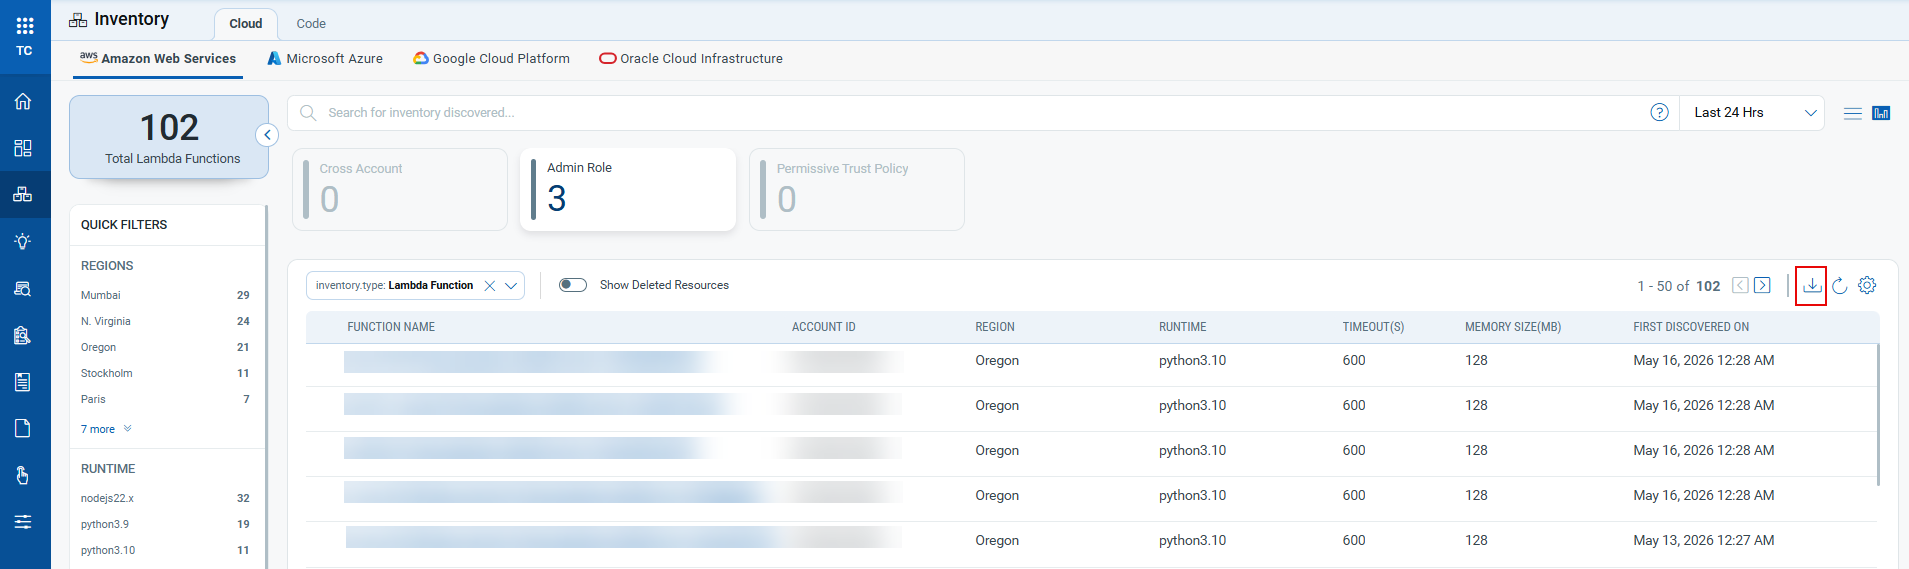Viewport: 1909px width, 569px height.
Task: Sort by MEMORY SIZE(MB) column header
Action: [x=1513, y=327]
